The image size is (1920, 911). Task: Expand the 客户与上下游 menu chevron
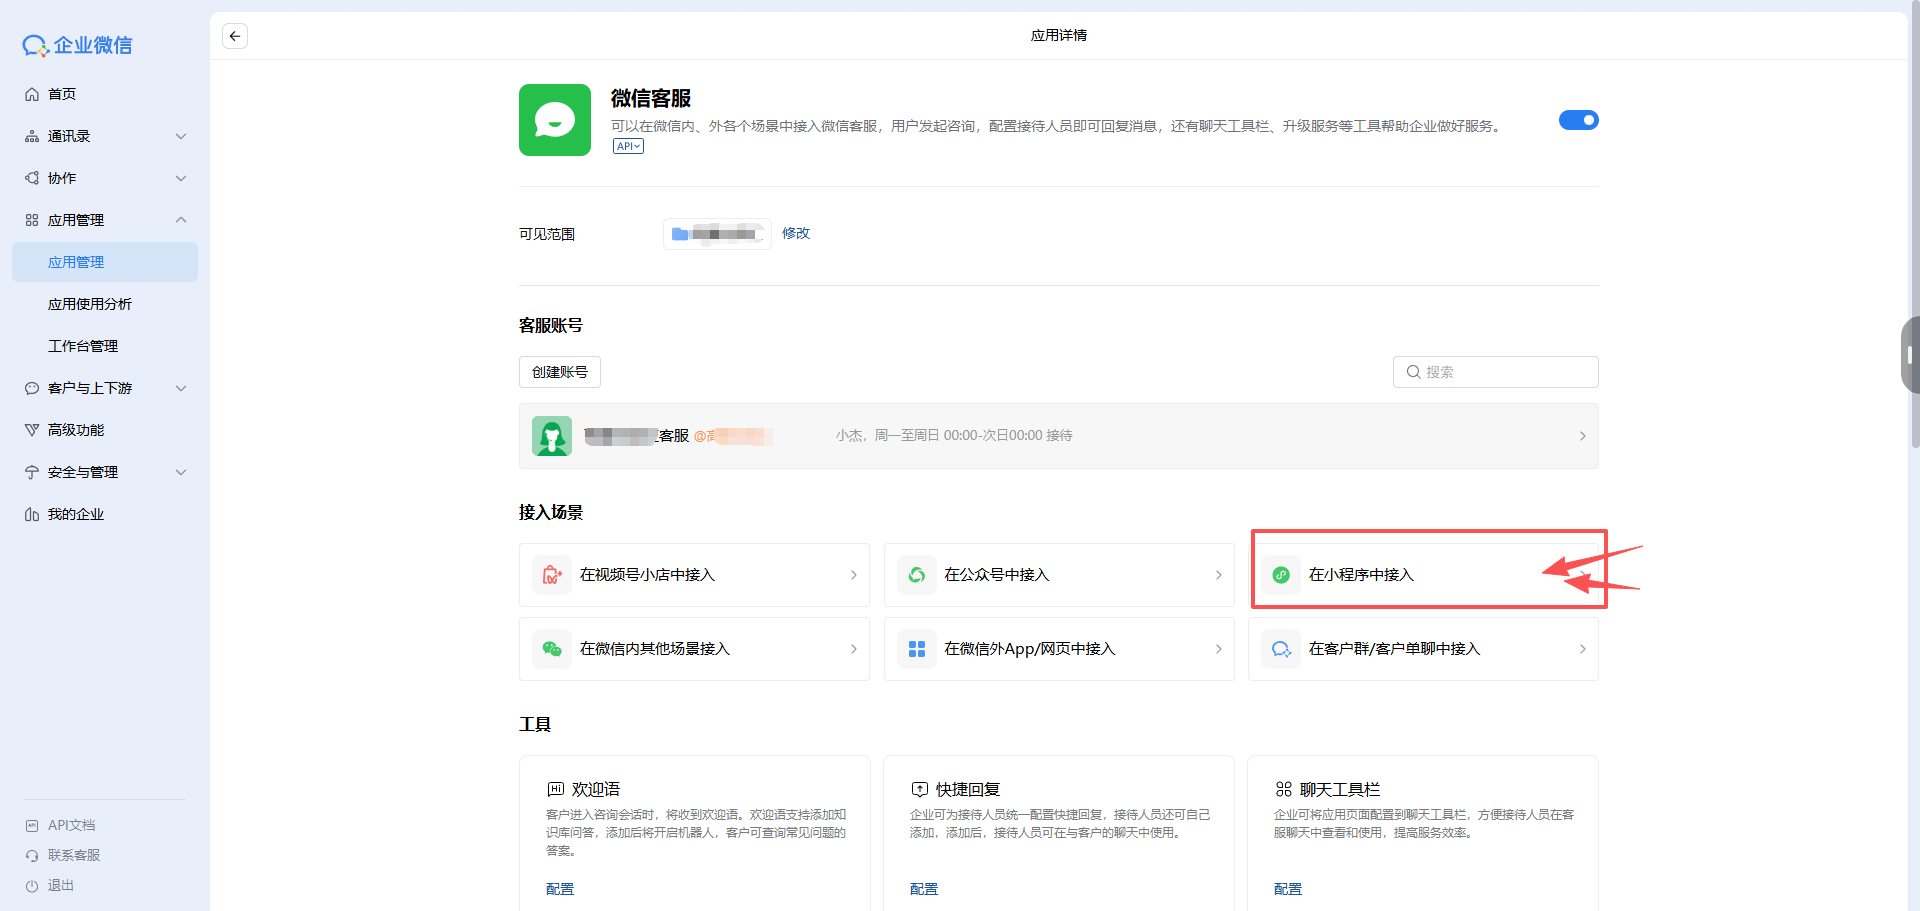point(181,388)
